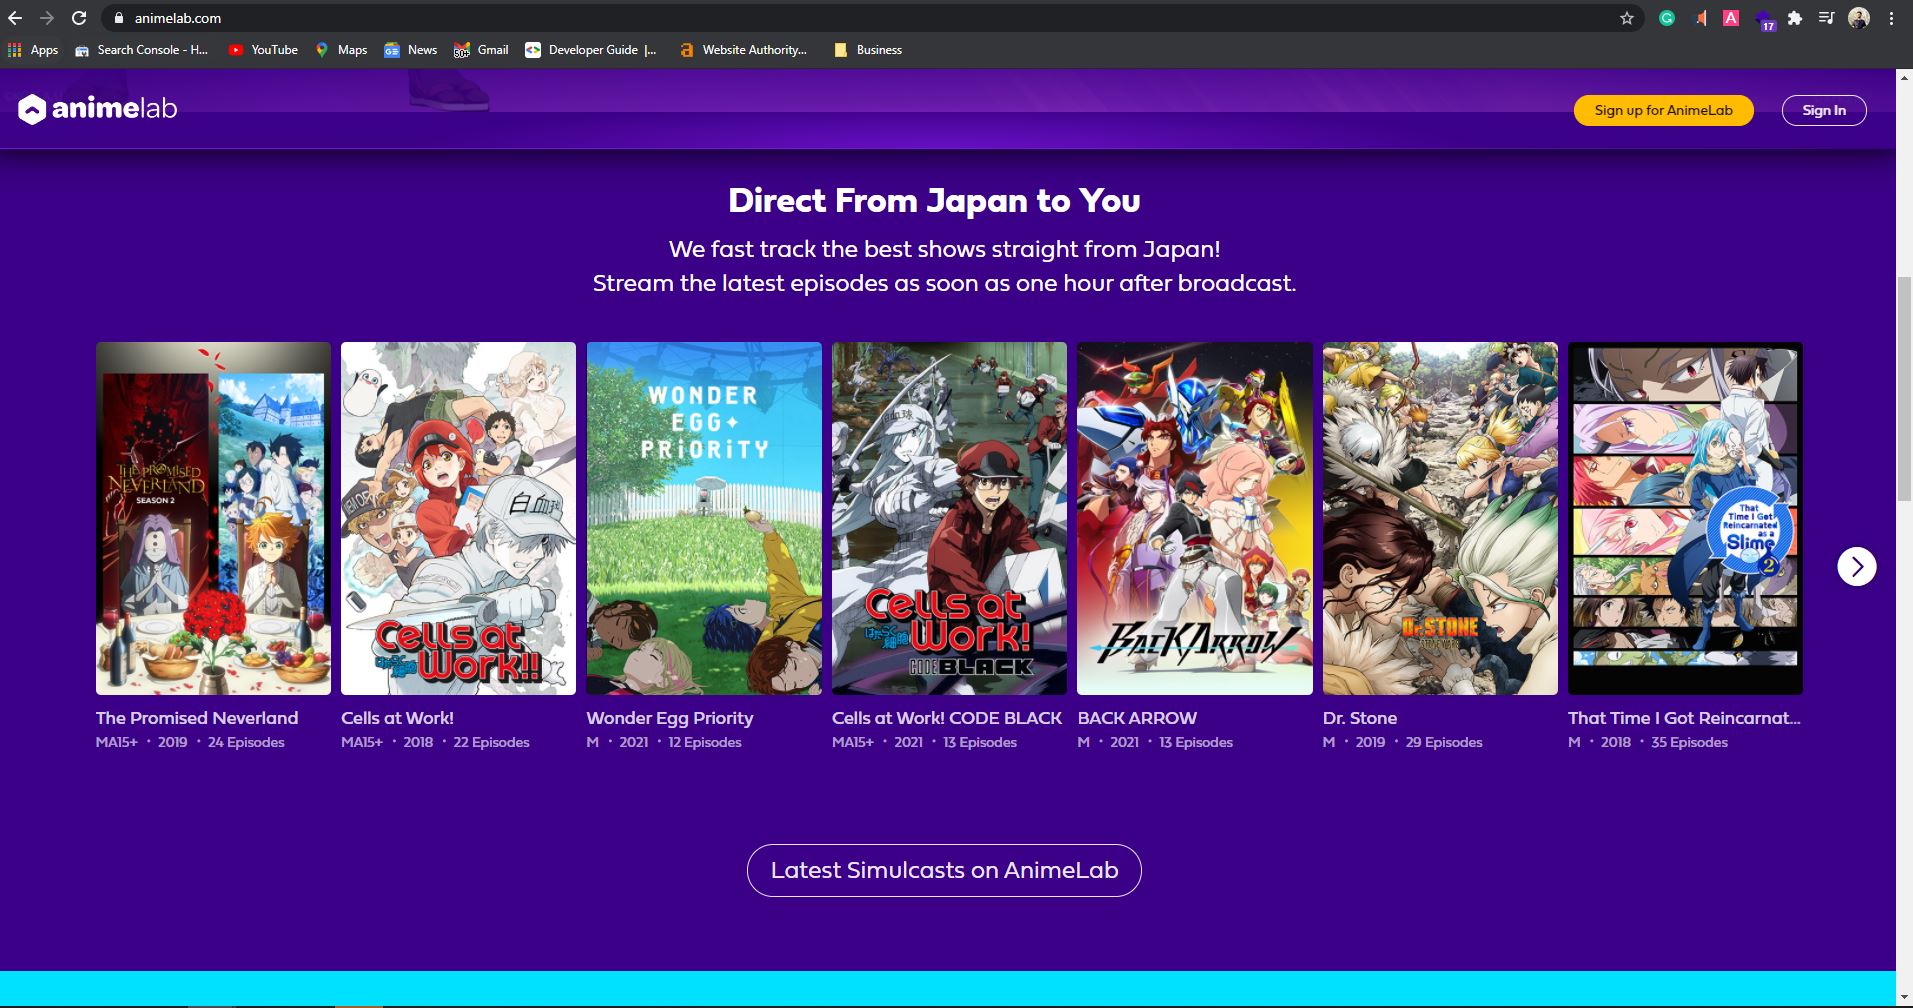The height and width of the screenshot is (1008, 1913).
Task: Click the AnimeLab logo
Action: tap(98, 108)
